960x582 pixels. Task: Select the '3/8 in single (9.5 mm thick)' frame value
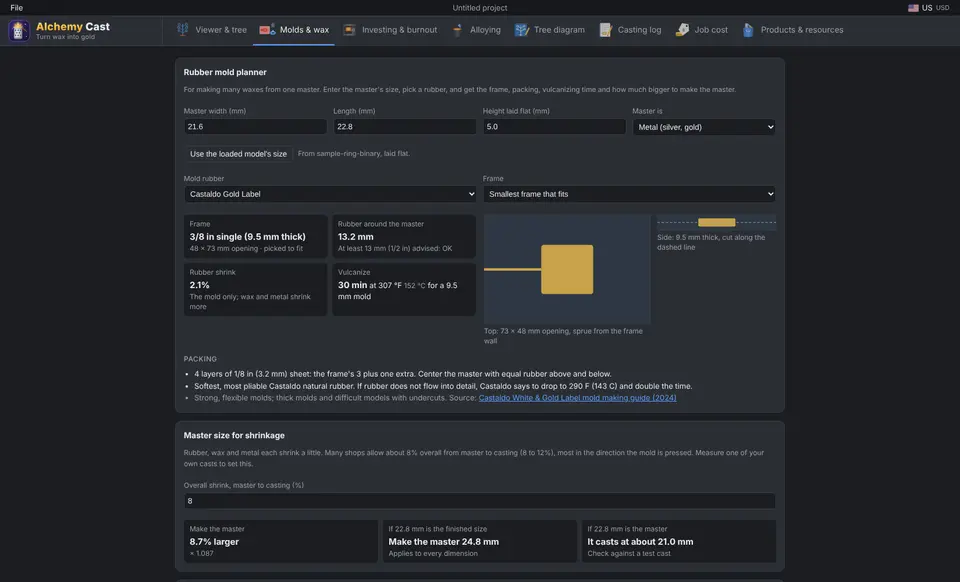(247, 237)
